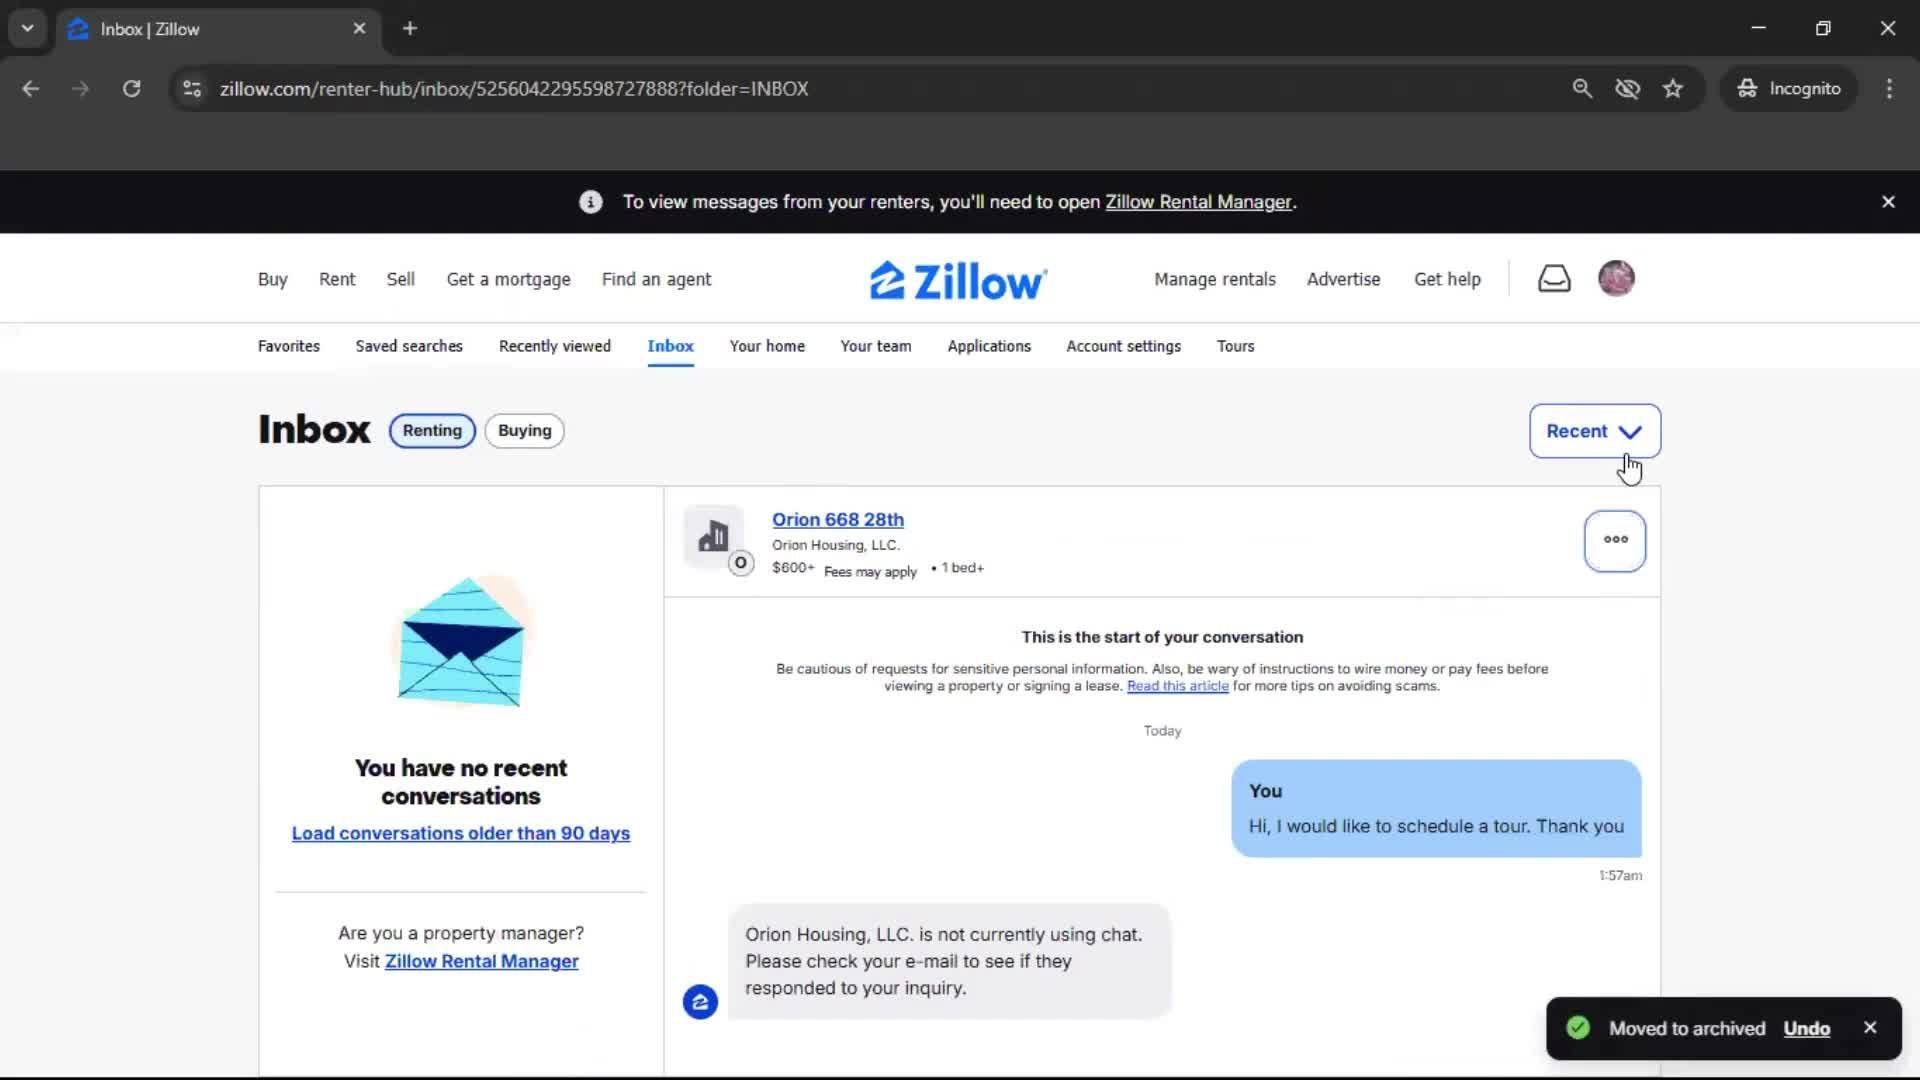This screenshot has width=1920, height=1080.
Task: Select the Renting filter pill
Action: [x=432, y=431]
